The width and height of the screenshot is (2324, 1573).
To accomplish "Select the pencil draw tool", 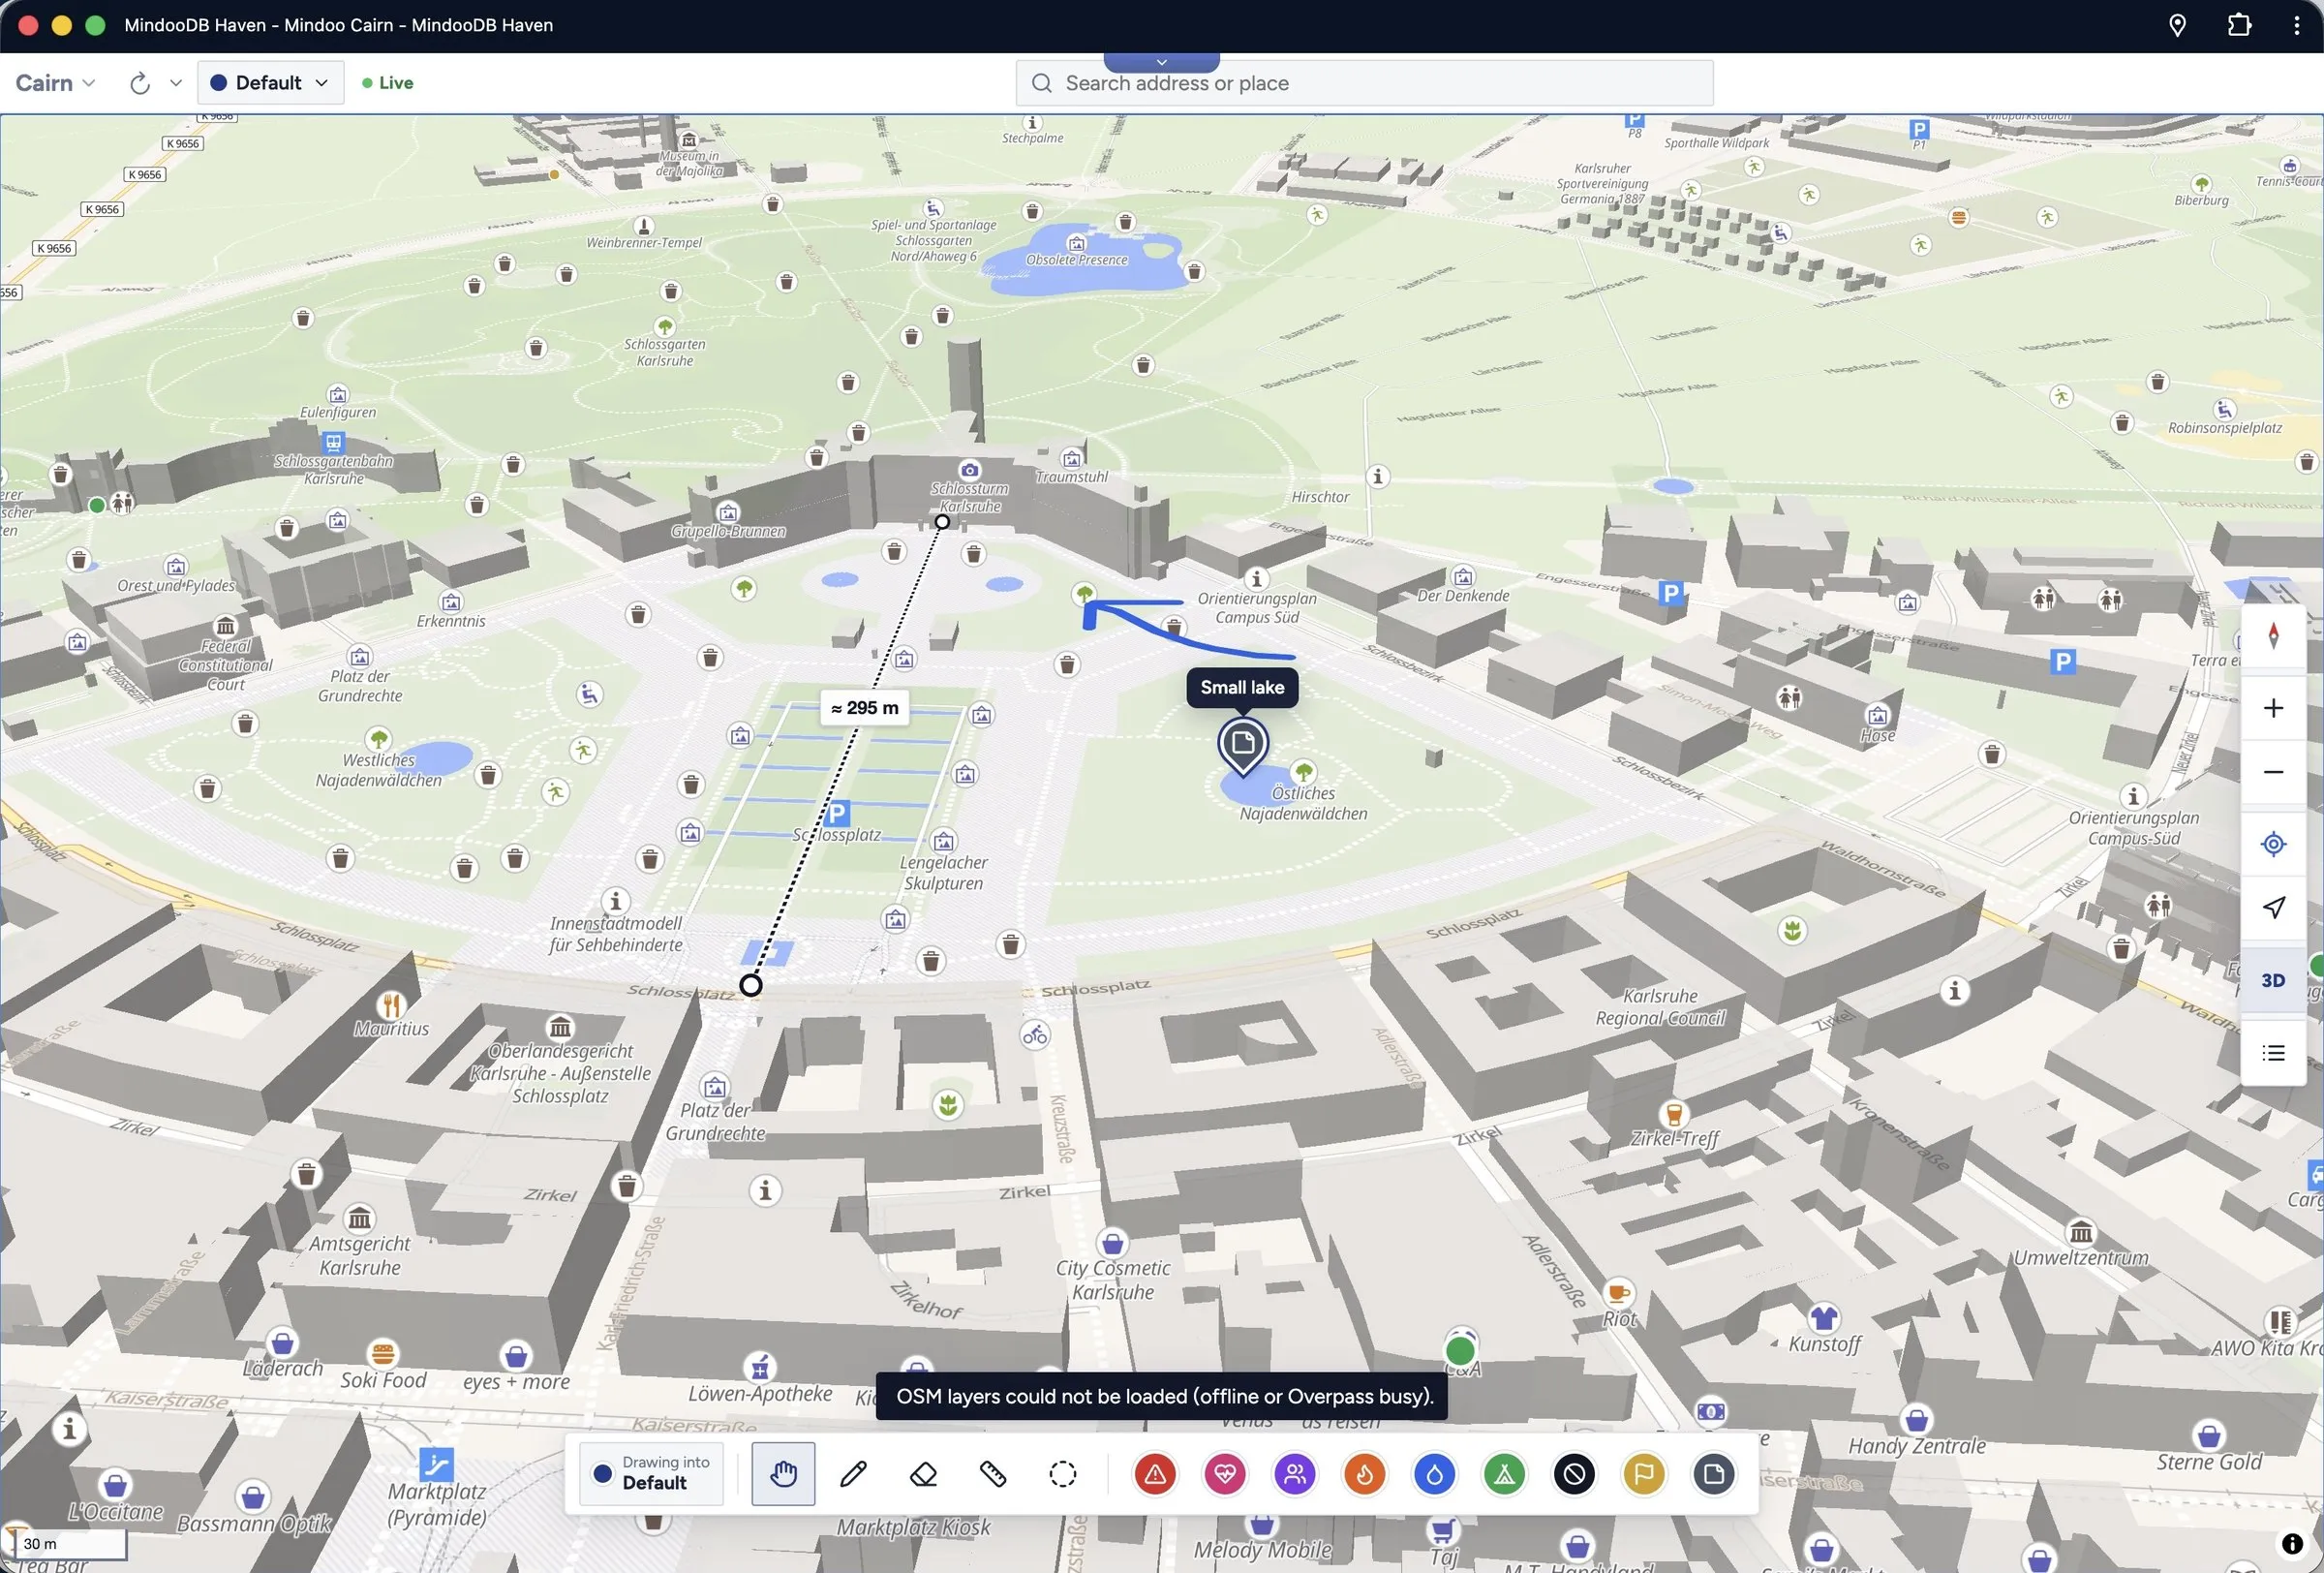I will pyautogui.click(x=853, y=1473).
